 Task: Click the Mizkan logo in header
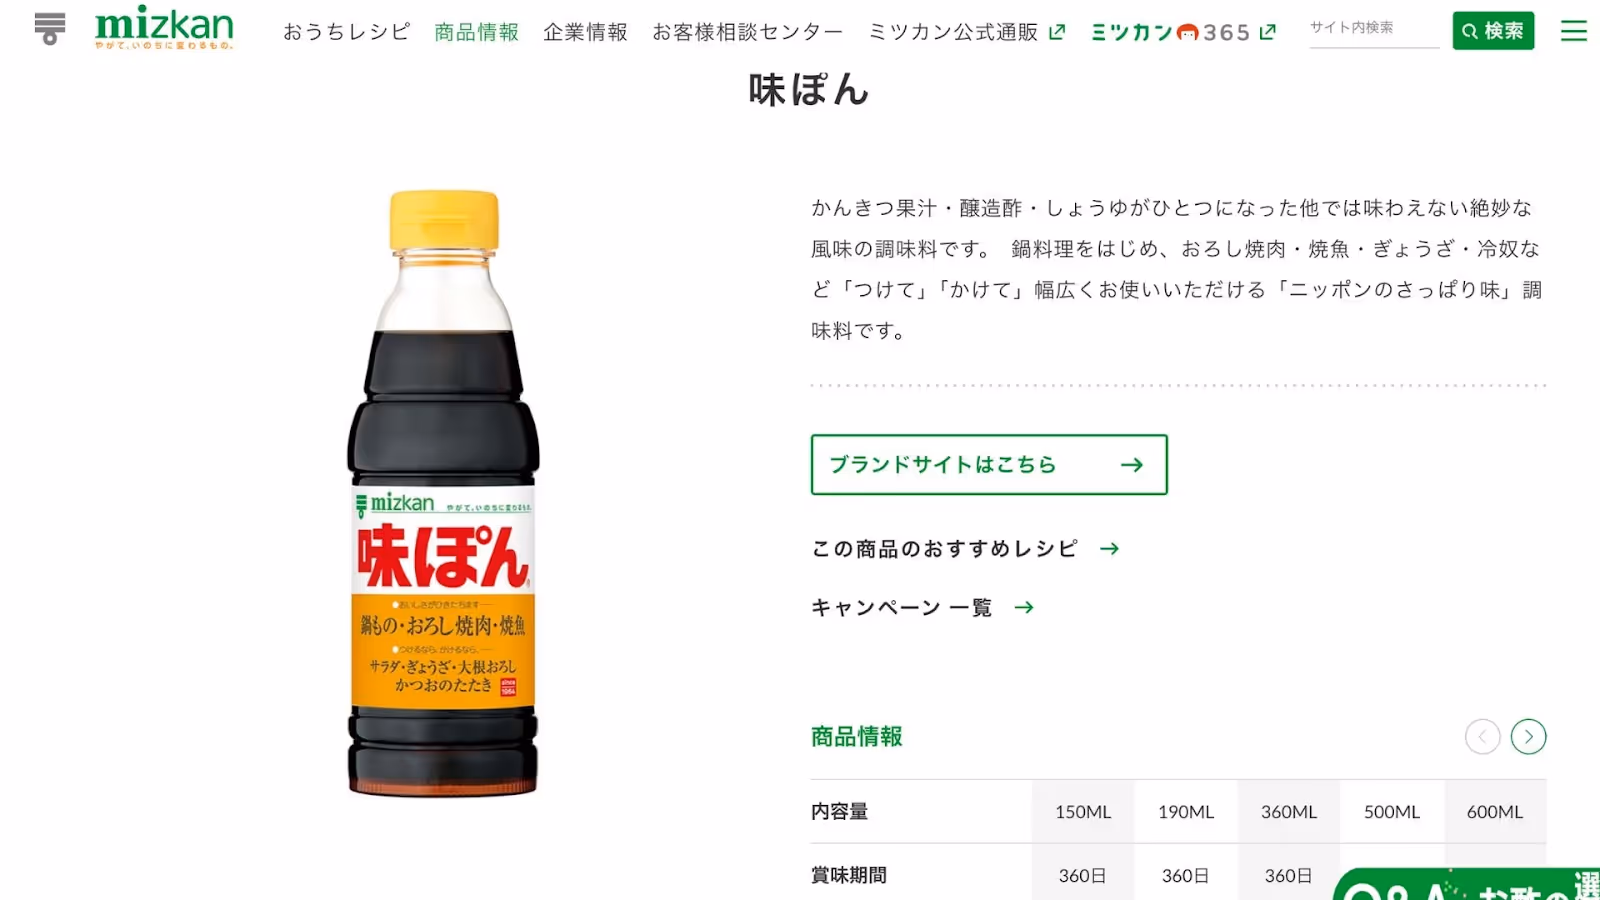[164, 27]
